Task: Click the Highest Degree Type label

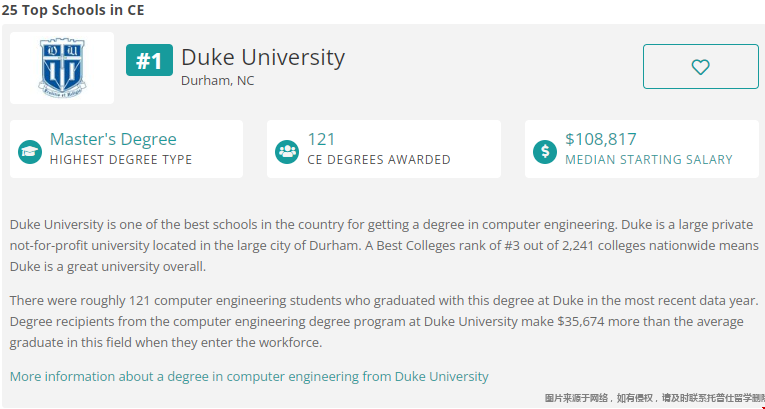Action: [120, 159]
